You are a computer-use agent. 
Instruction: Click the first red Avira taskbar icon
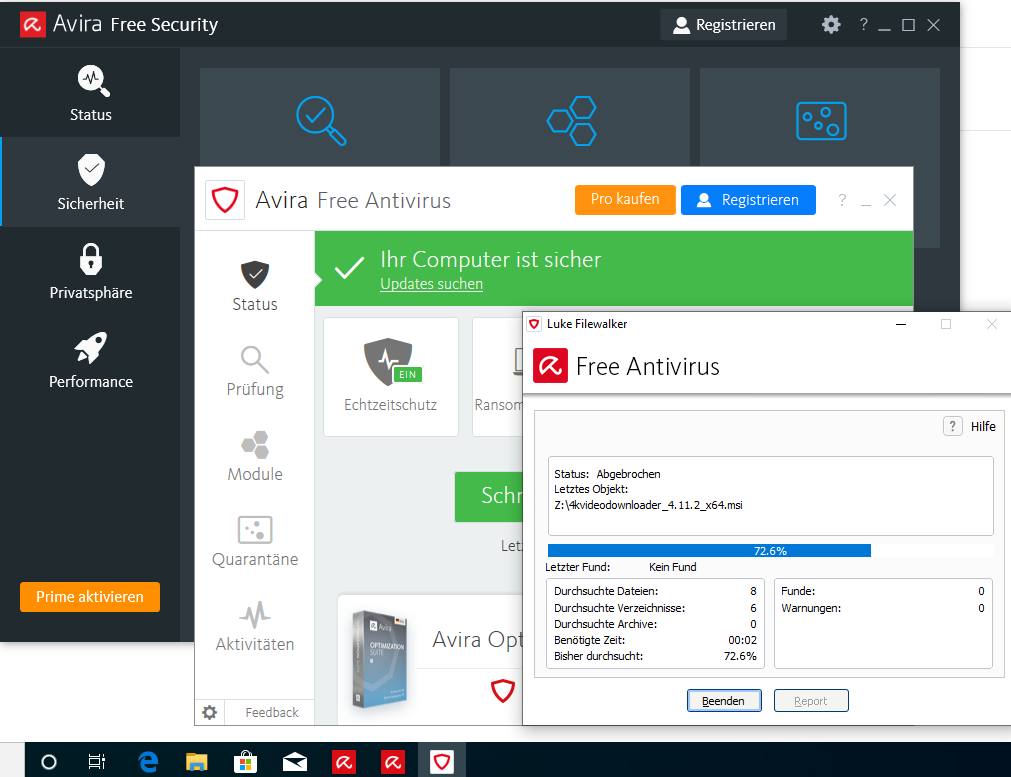[344, 762]
